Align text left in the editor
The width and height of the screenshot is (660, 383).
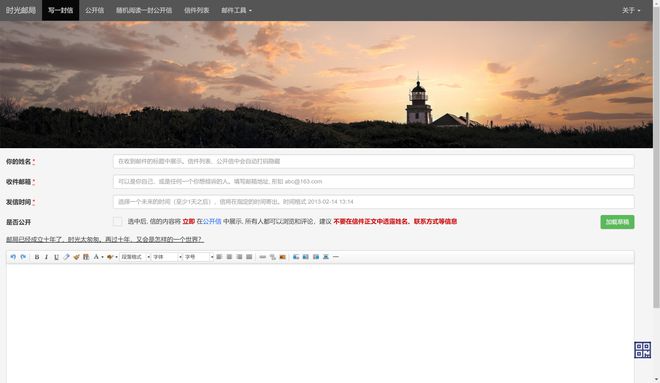(219, 257)
